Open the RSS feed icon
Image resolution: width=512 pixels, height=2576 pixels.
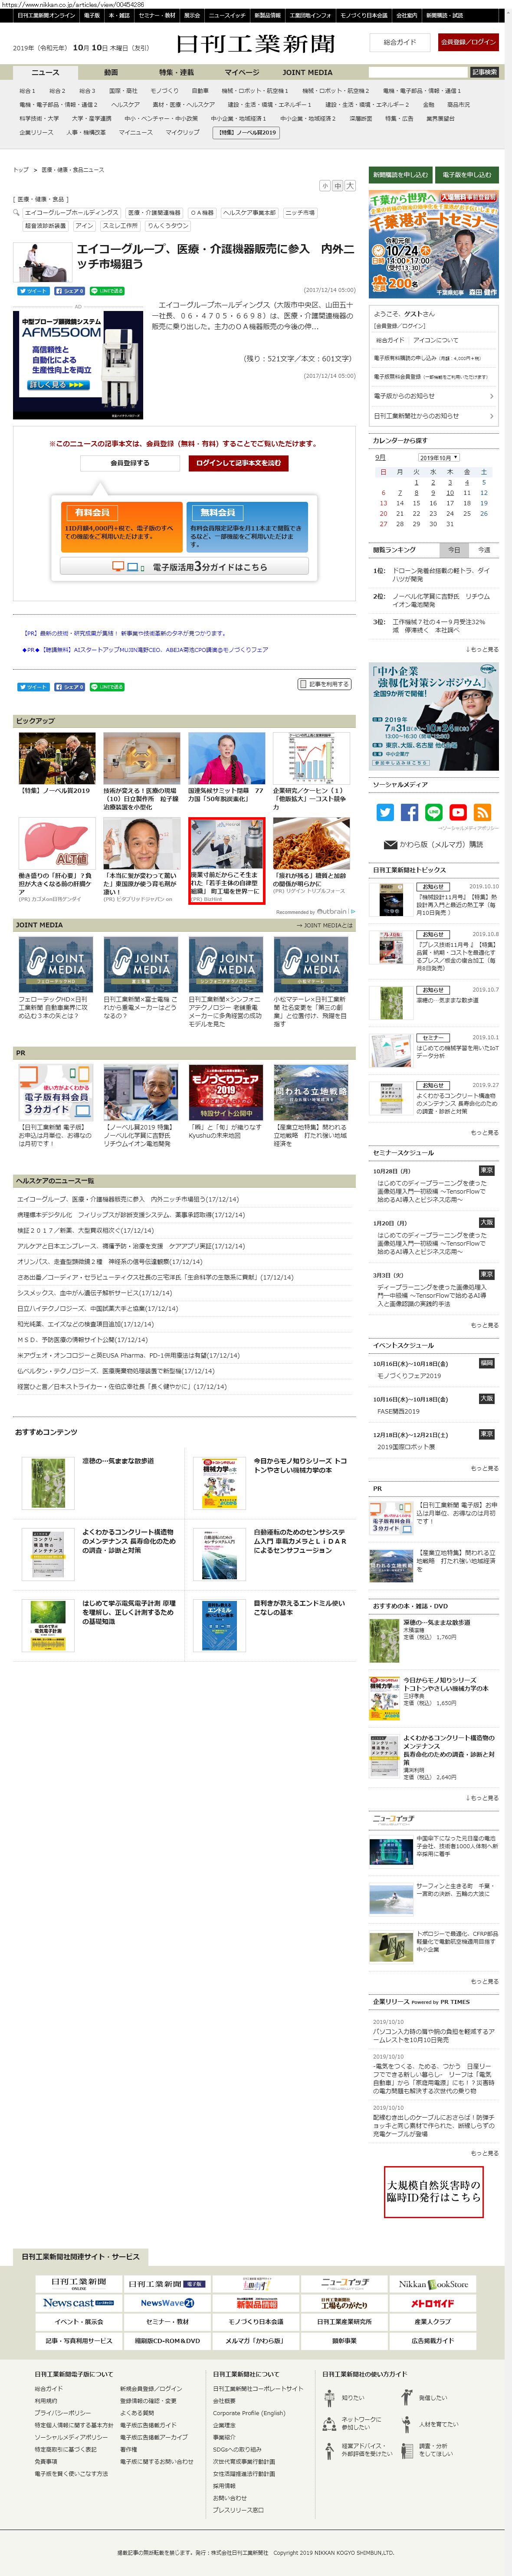click(481, 812)
